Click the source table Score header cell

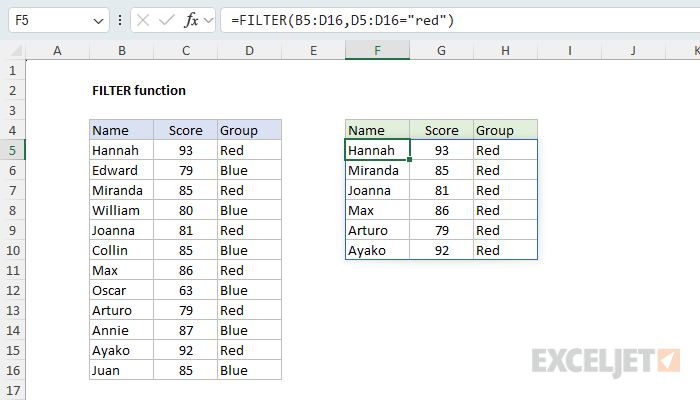tap(186, 130)
